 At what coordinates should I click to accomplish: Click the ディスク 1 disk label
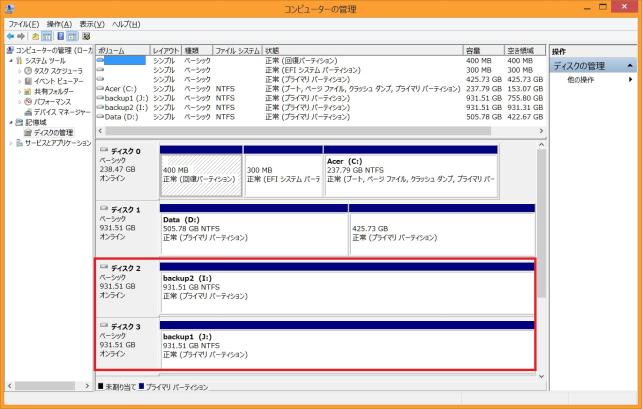pyautogui.click(x=126, y=210)
